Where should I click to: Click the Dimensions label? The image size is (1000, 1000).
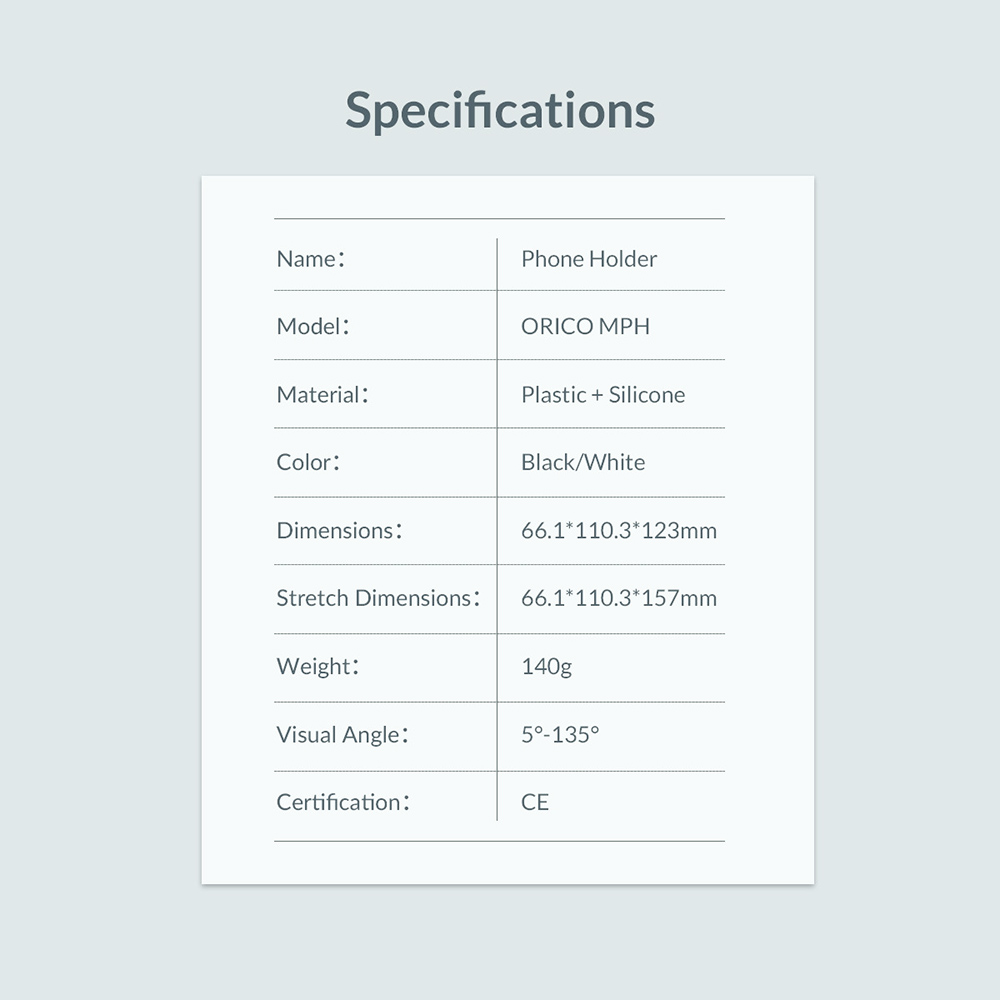pos(339,530)
